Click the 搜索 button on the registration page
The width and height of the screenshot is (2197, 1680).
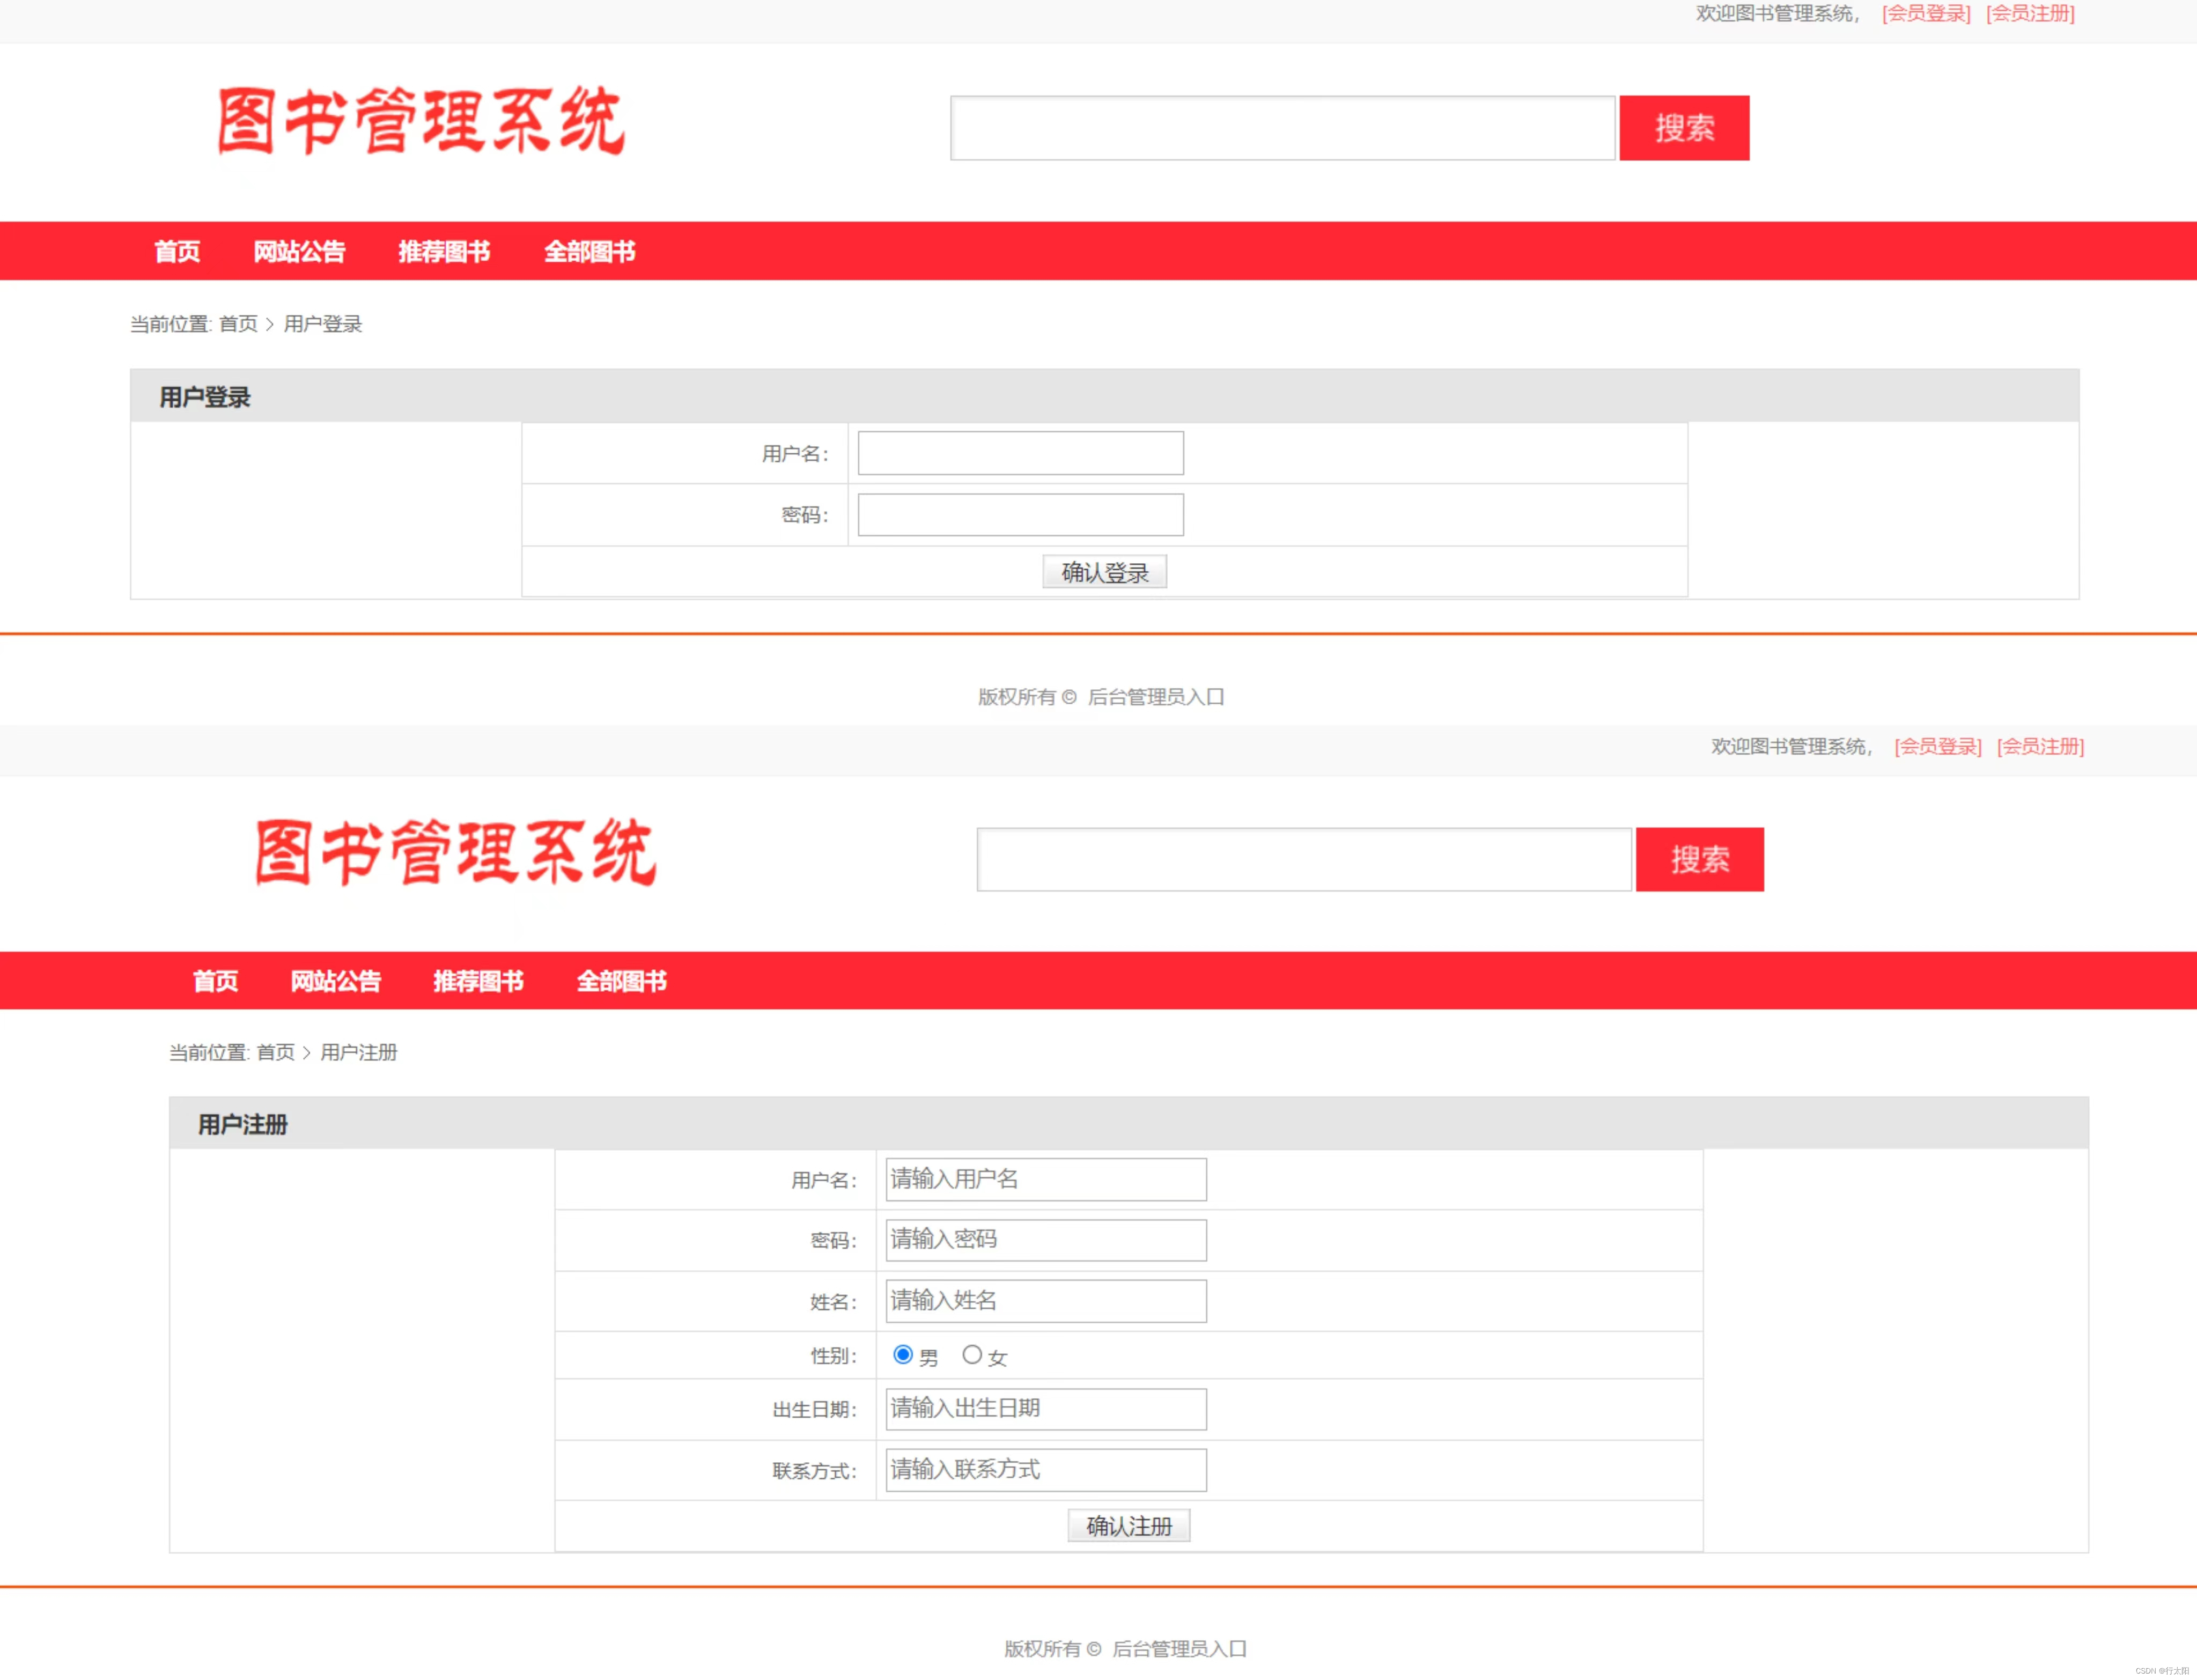[1699, 859]
